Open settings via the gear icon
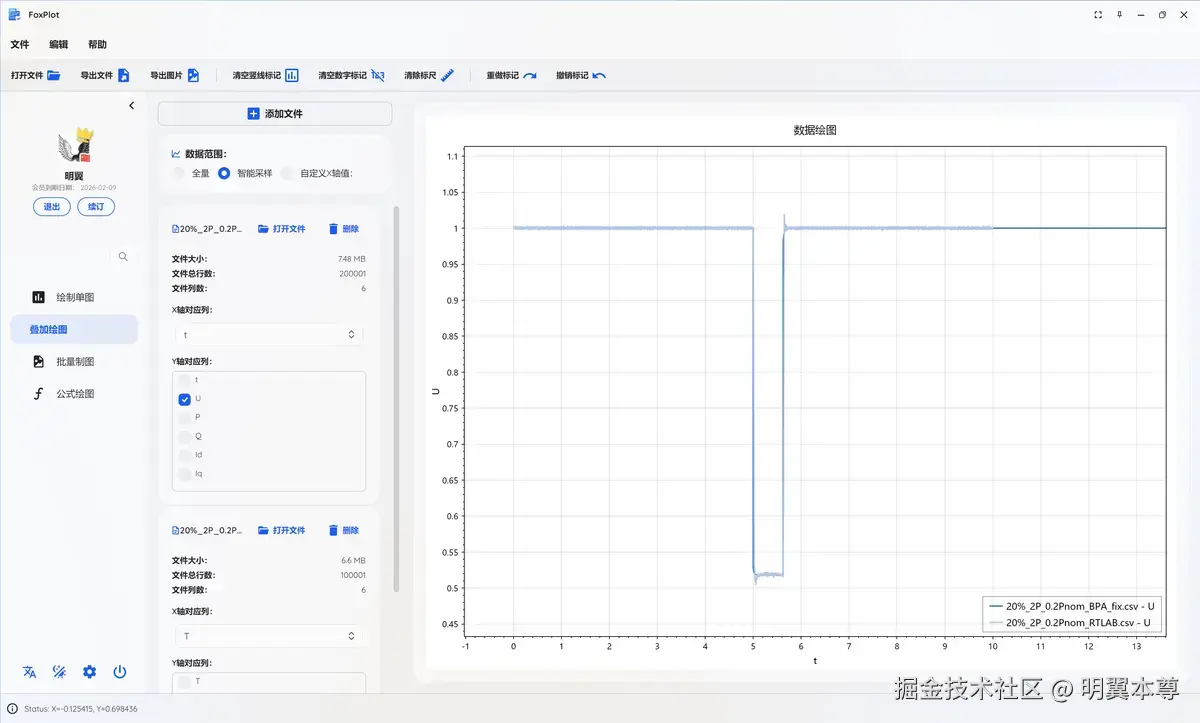The height and width of the screenshot is (723, 1200). [x=90, y=672]
